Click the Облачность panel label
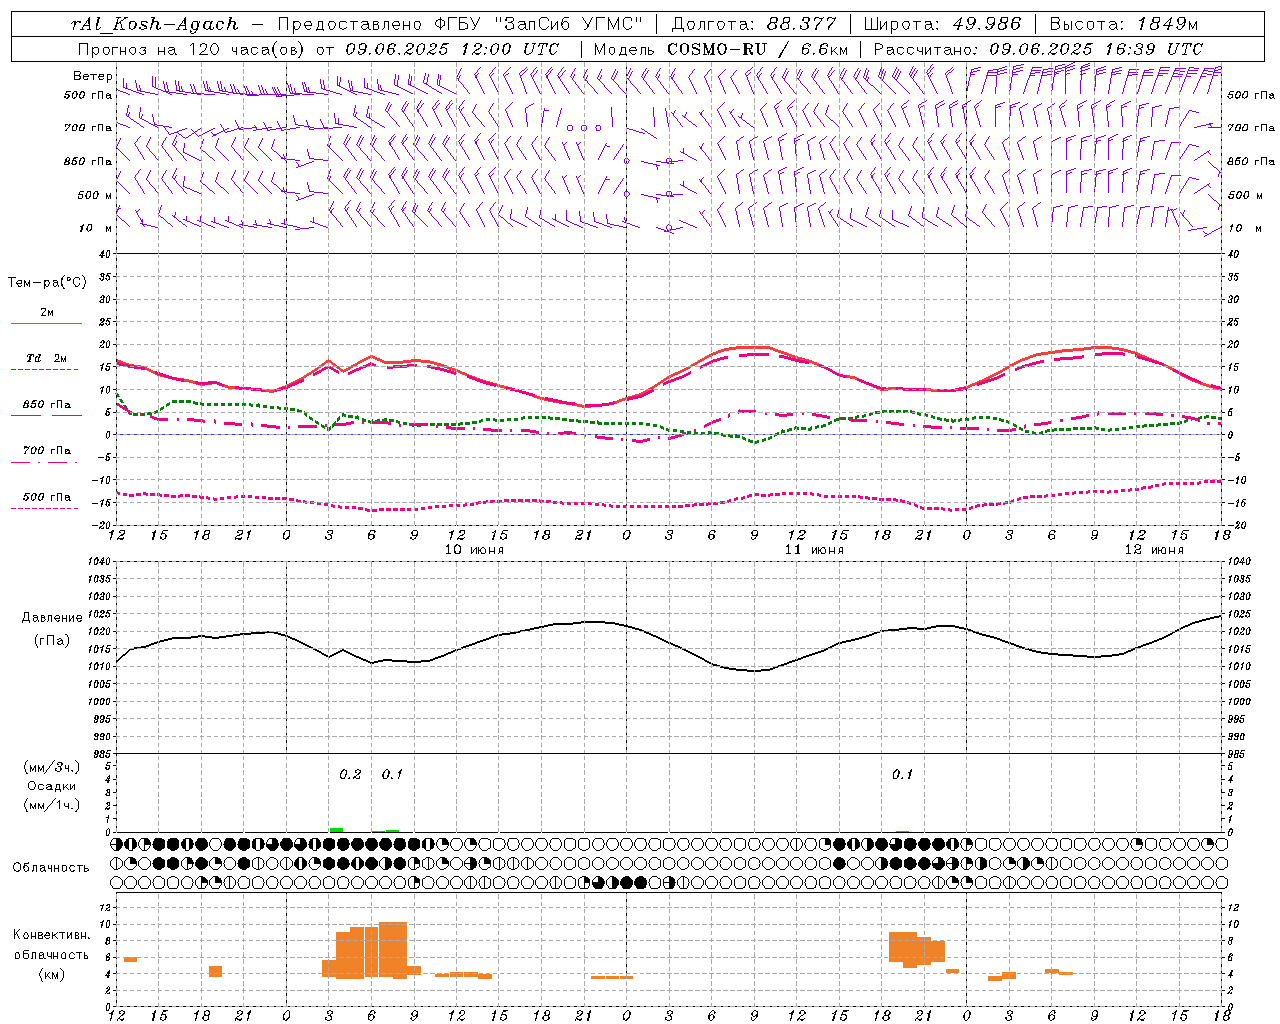 [x=51, y=868]
